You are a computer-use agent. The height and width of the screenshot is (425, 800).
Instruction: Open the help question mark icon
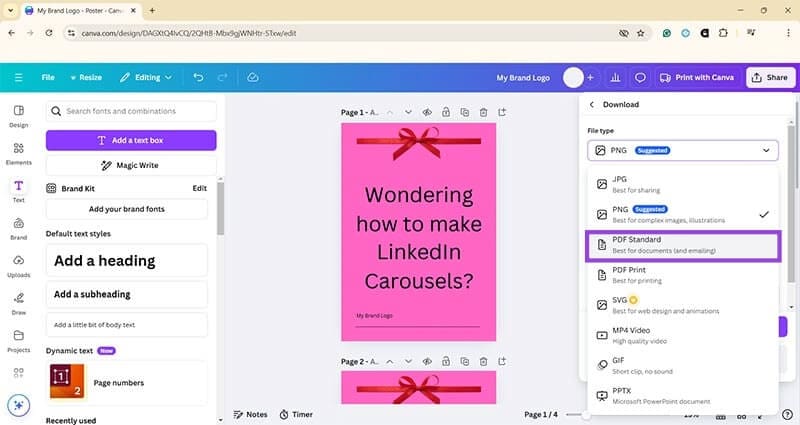click(787, 414)
